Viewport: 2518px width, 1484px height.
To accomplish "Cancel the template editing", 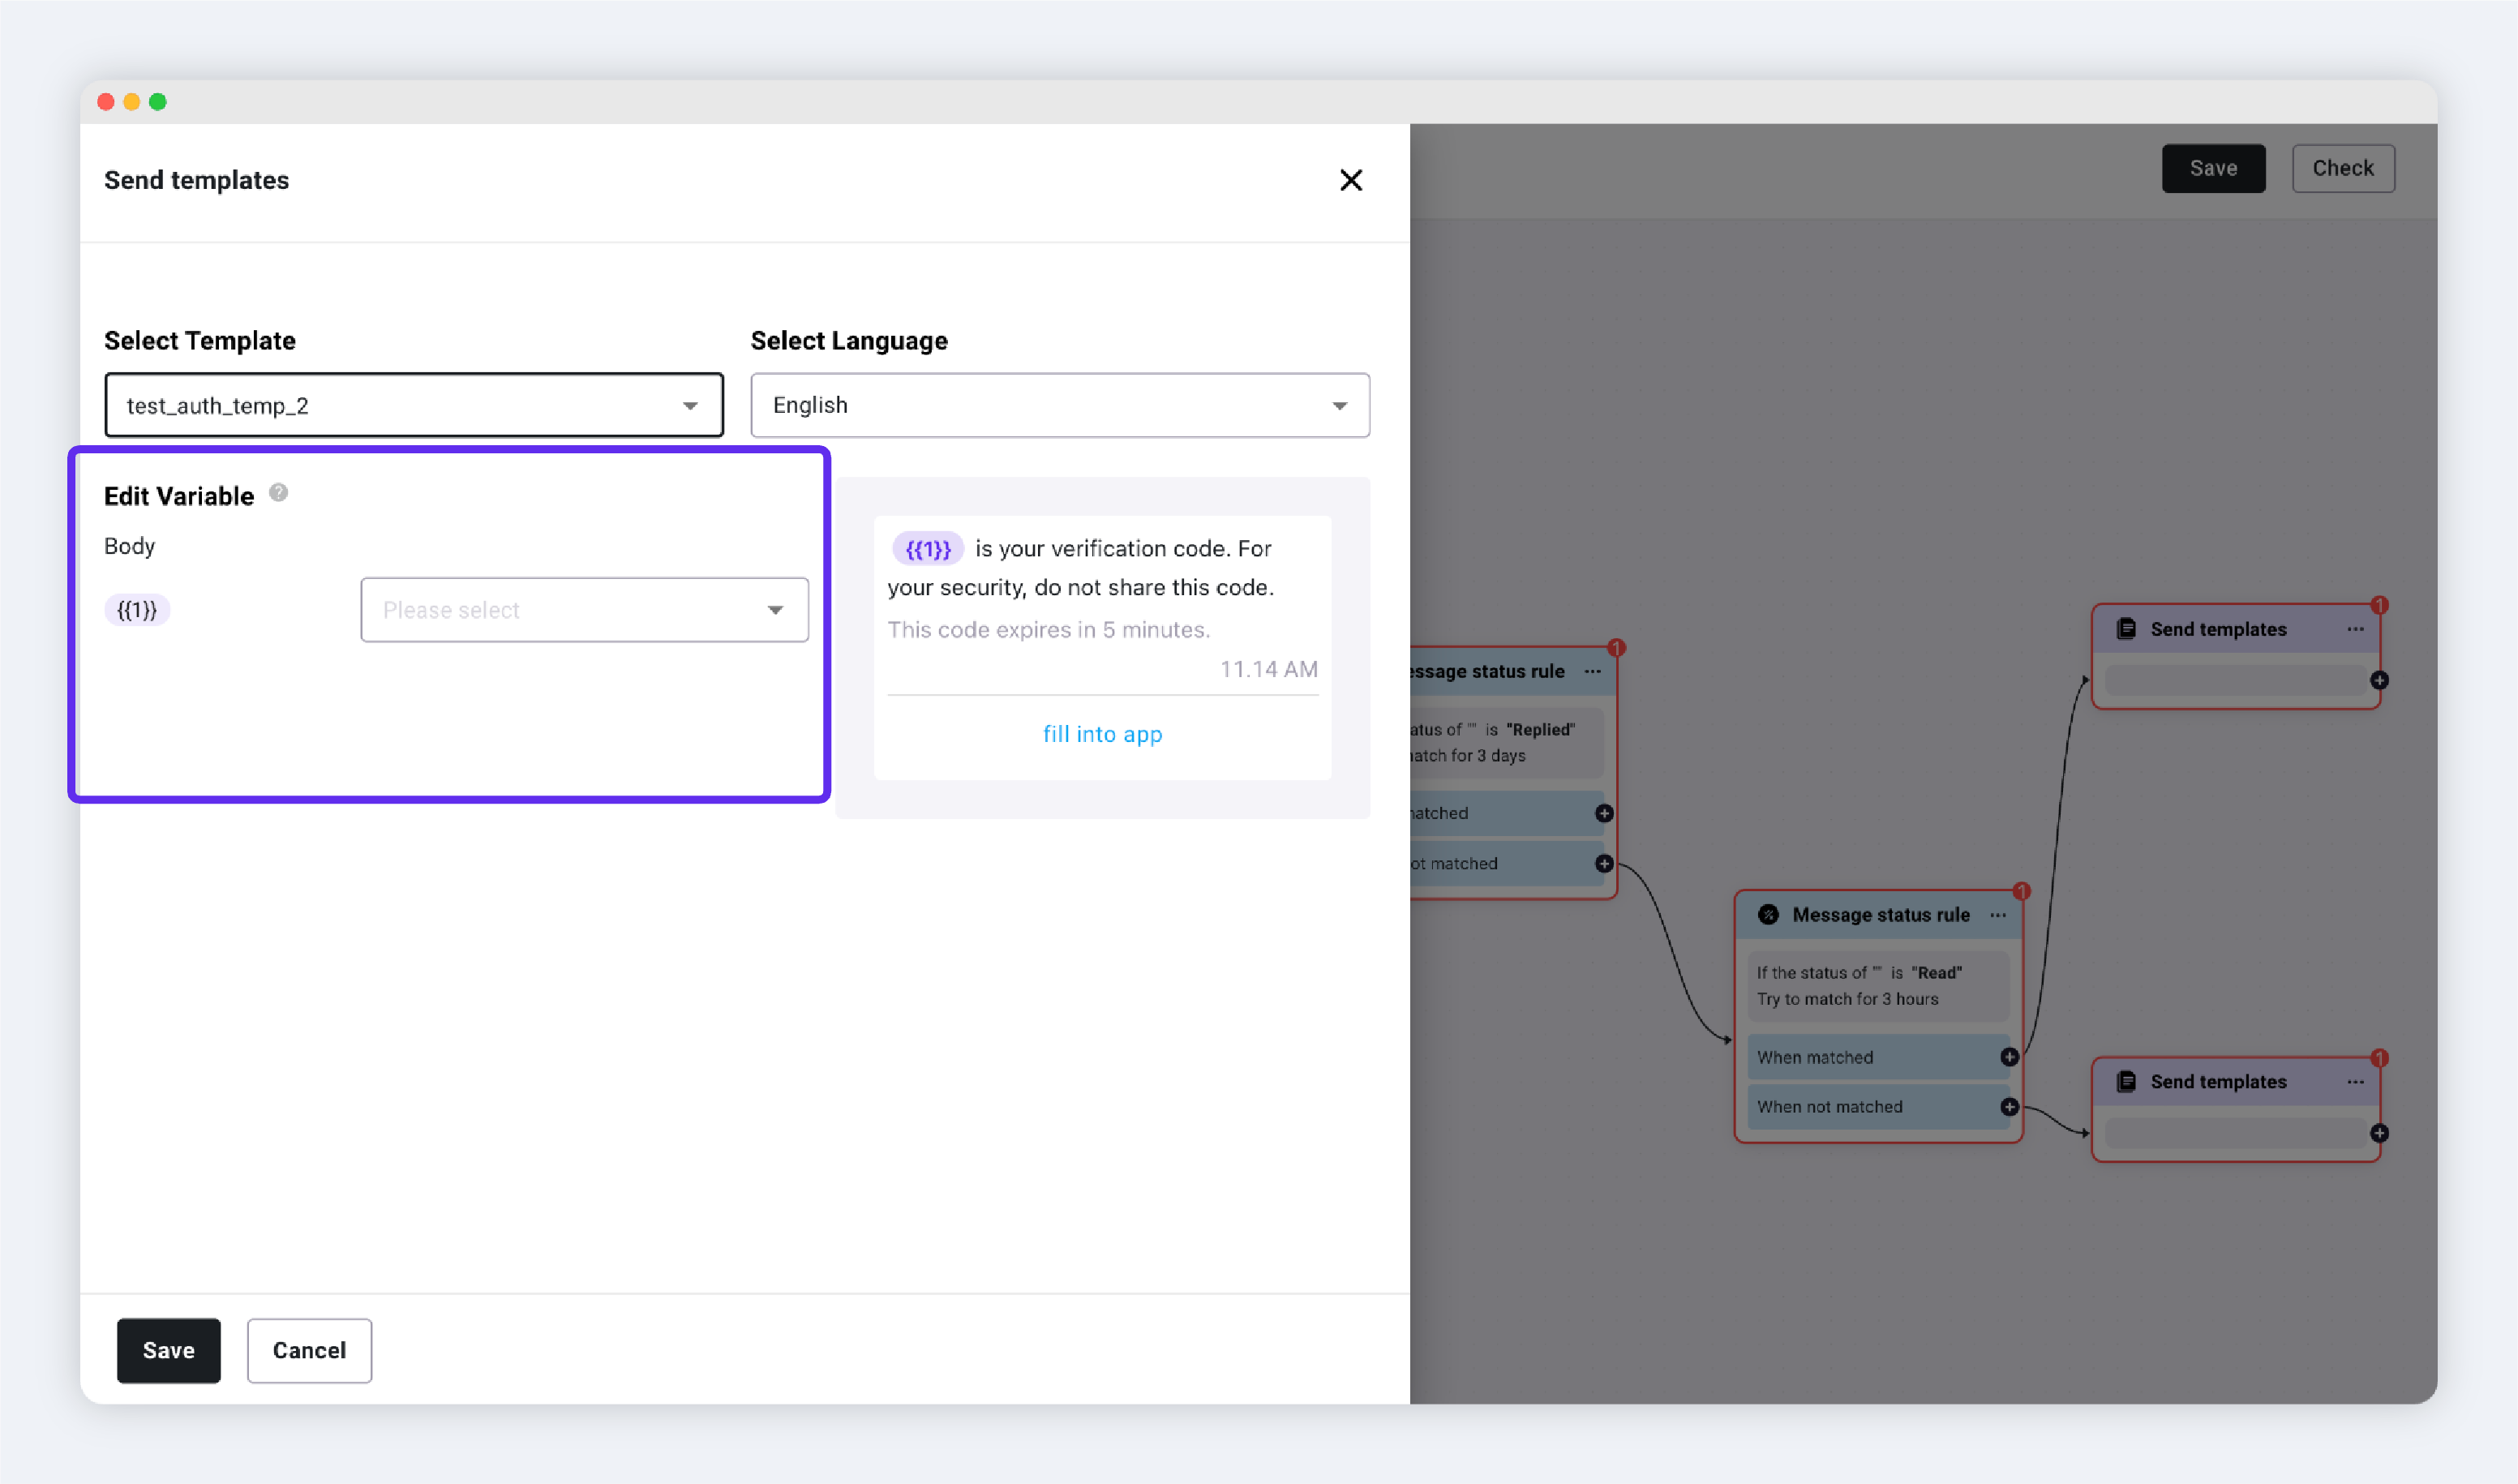I will [309, 1350].
